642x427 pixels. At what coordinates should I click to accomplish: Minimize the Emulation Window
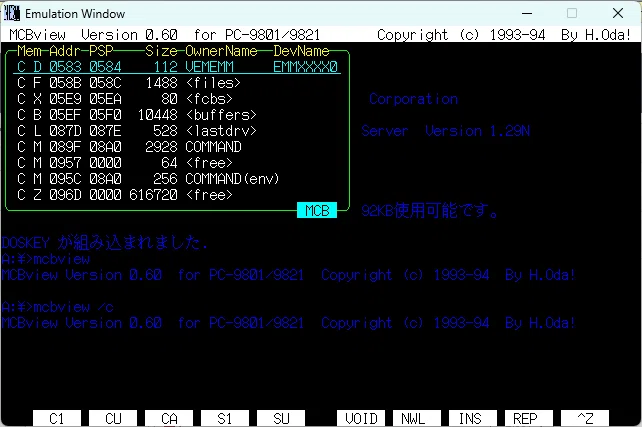point(527,14)
